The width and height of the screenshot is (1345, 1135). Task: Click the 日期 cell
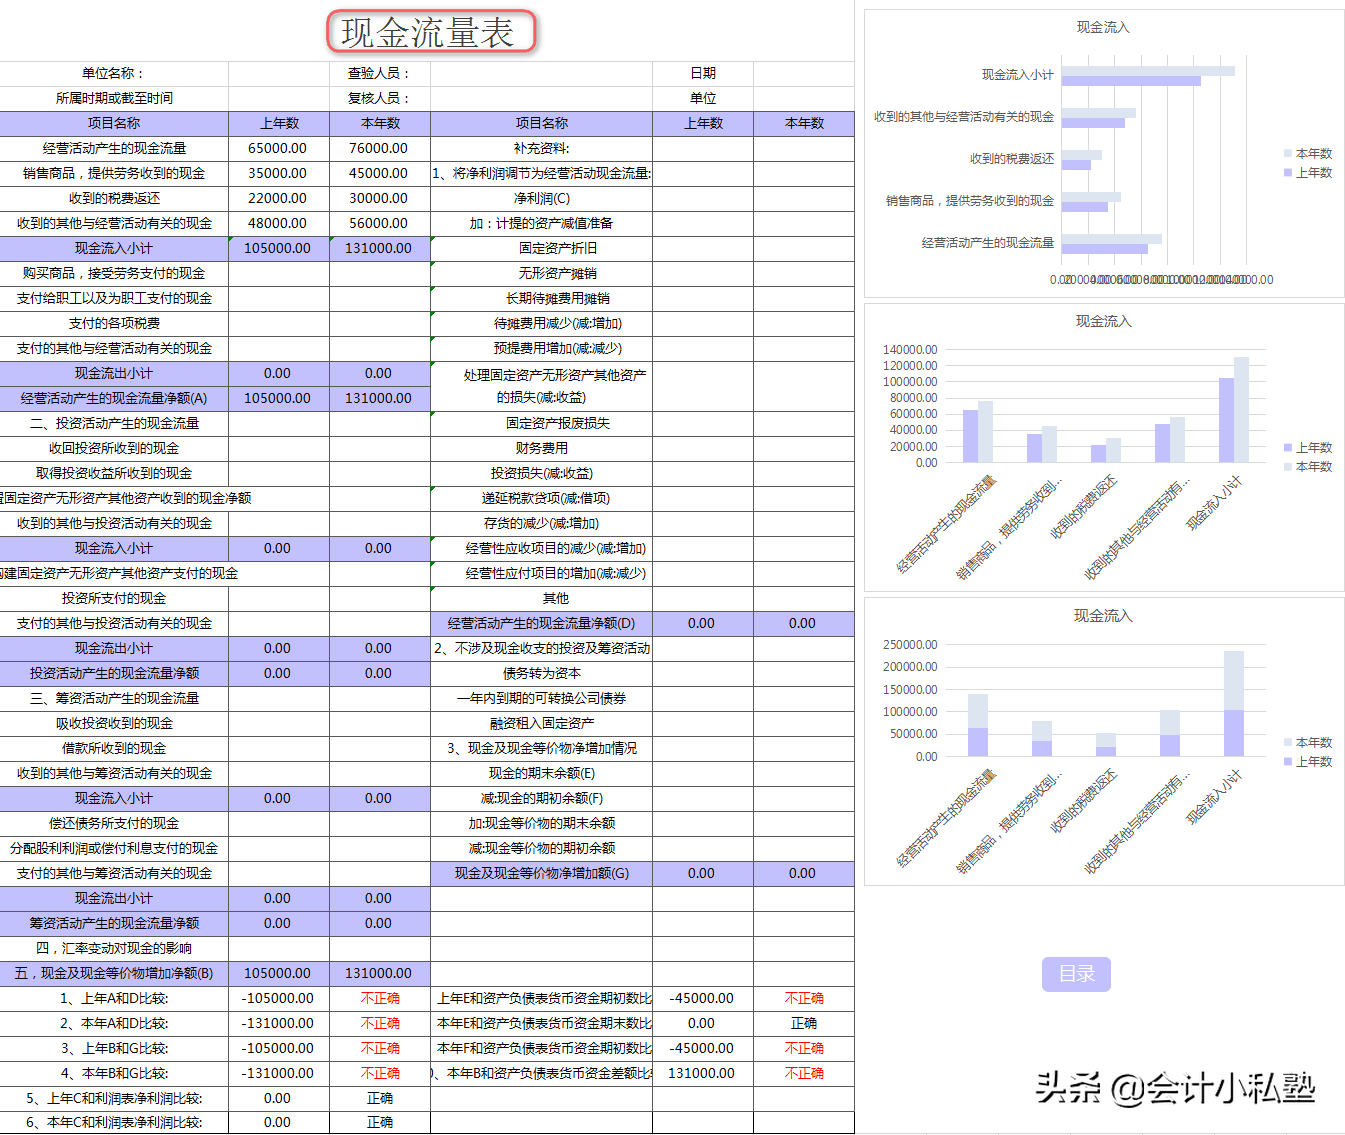click(x=703, y=73)
